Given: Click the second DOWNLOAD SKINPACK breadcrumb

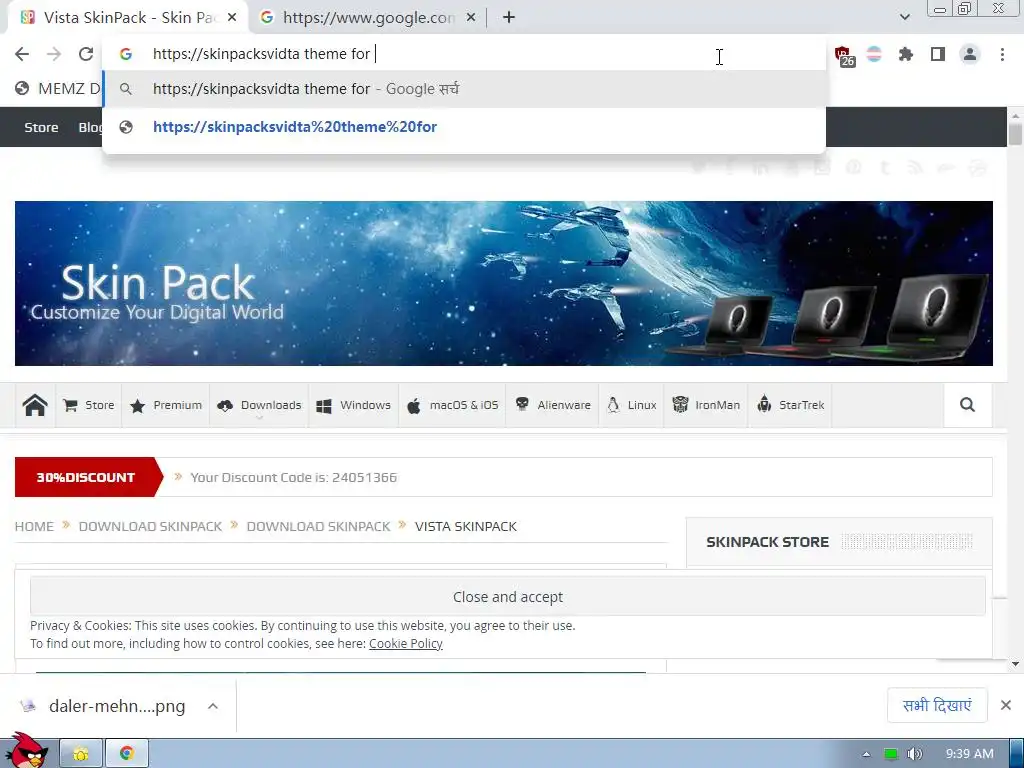Looking at the screenshot, I should [x=318, y=526].
